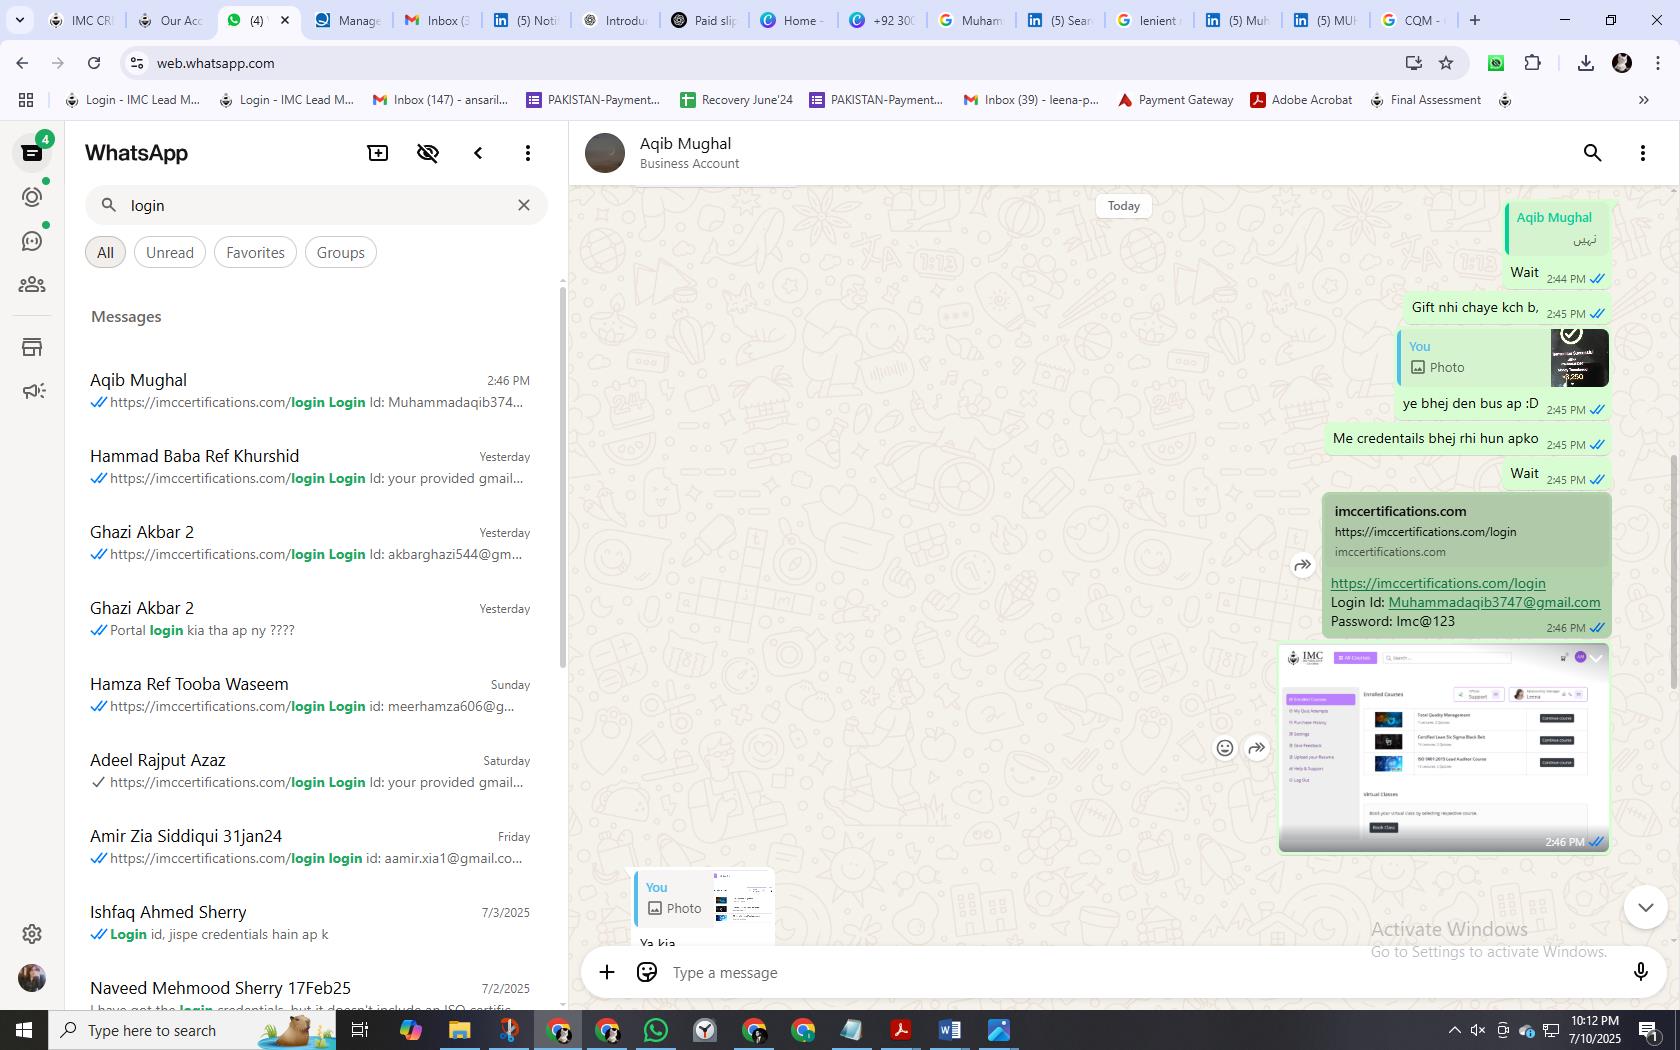Collapse the chat list with back chevron
This screenshot has width=1680, height=1050.
(x=478, y=153)
